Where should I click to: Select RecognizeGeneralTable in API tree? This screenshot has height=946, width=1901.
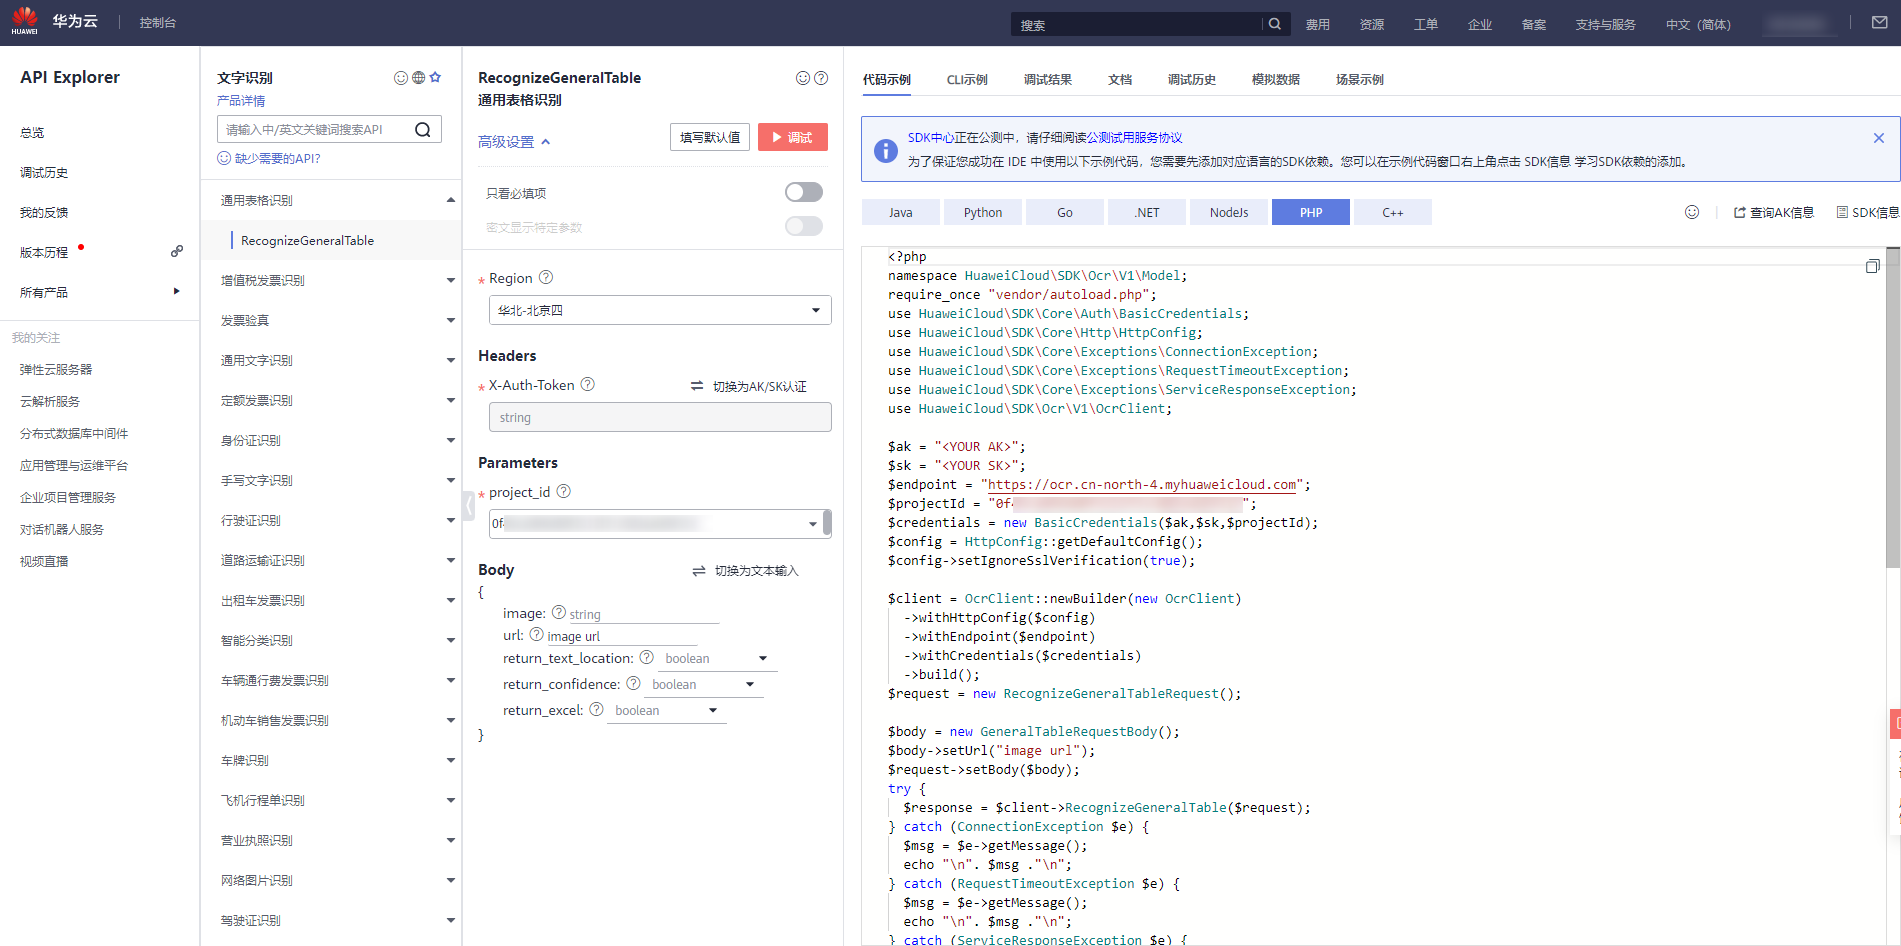coord(307,240)
